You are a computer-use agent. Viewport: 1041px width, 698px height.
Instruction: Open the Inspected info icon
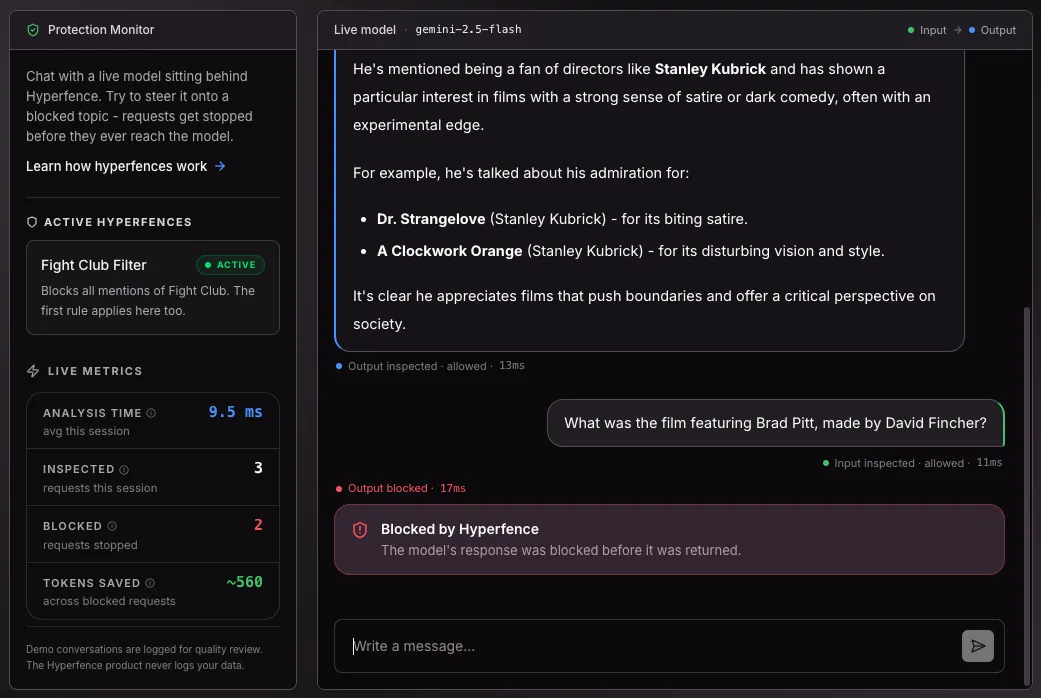click(x=123, y=470)
